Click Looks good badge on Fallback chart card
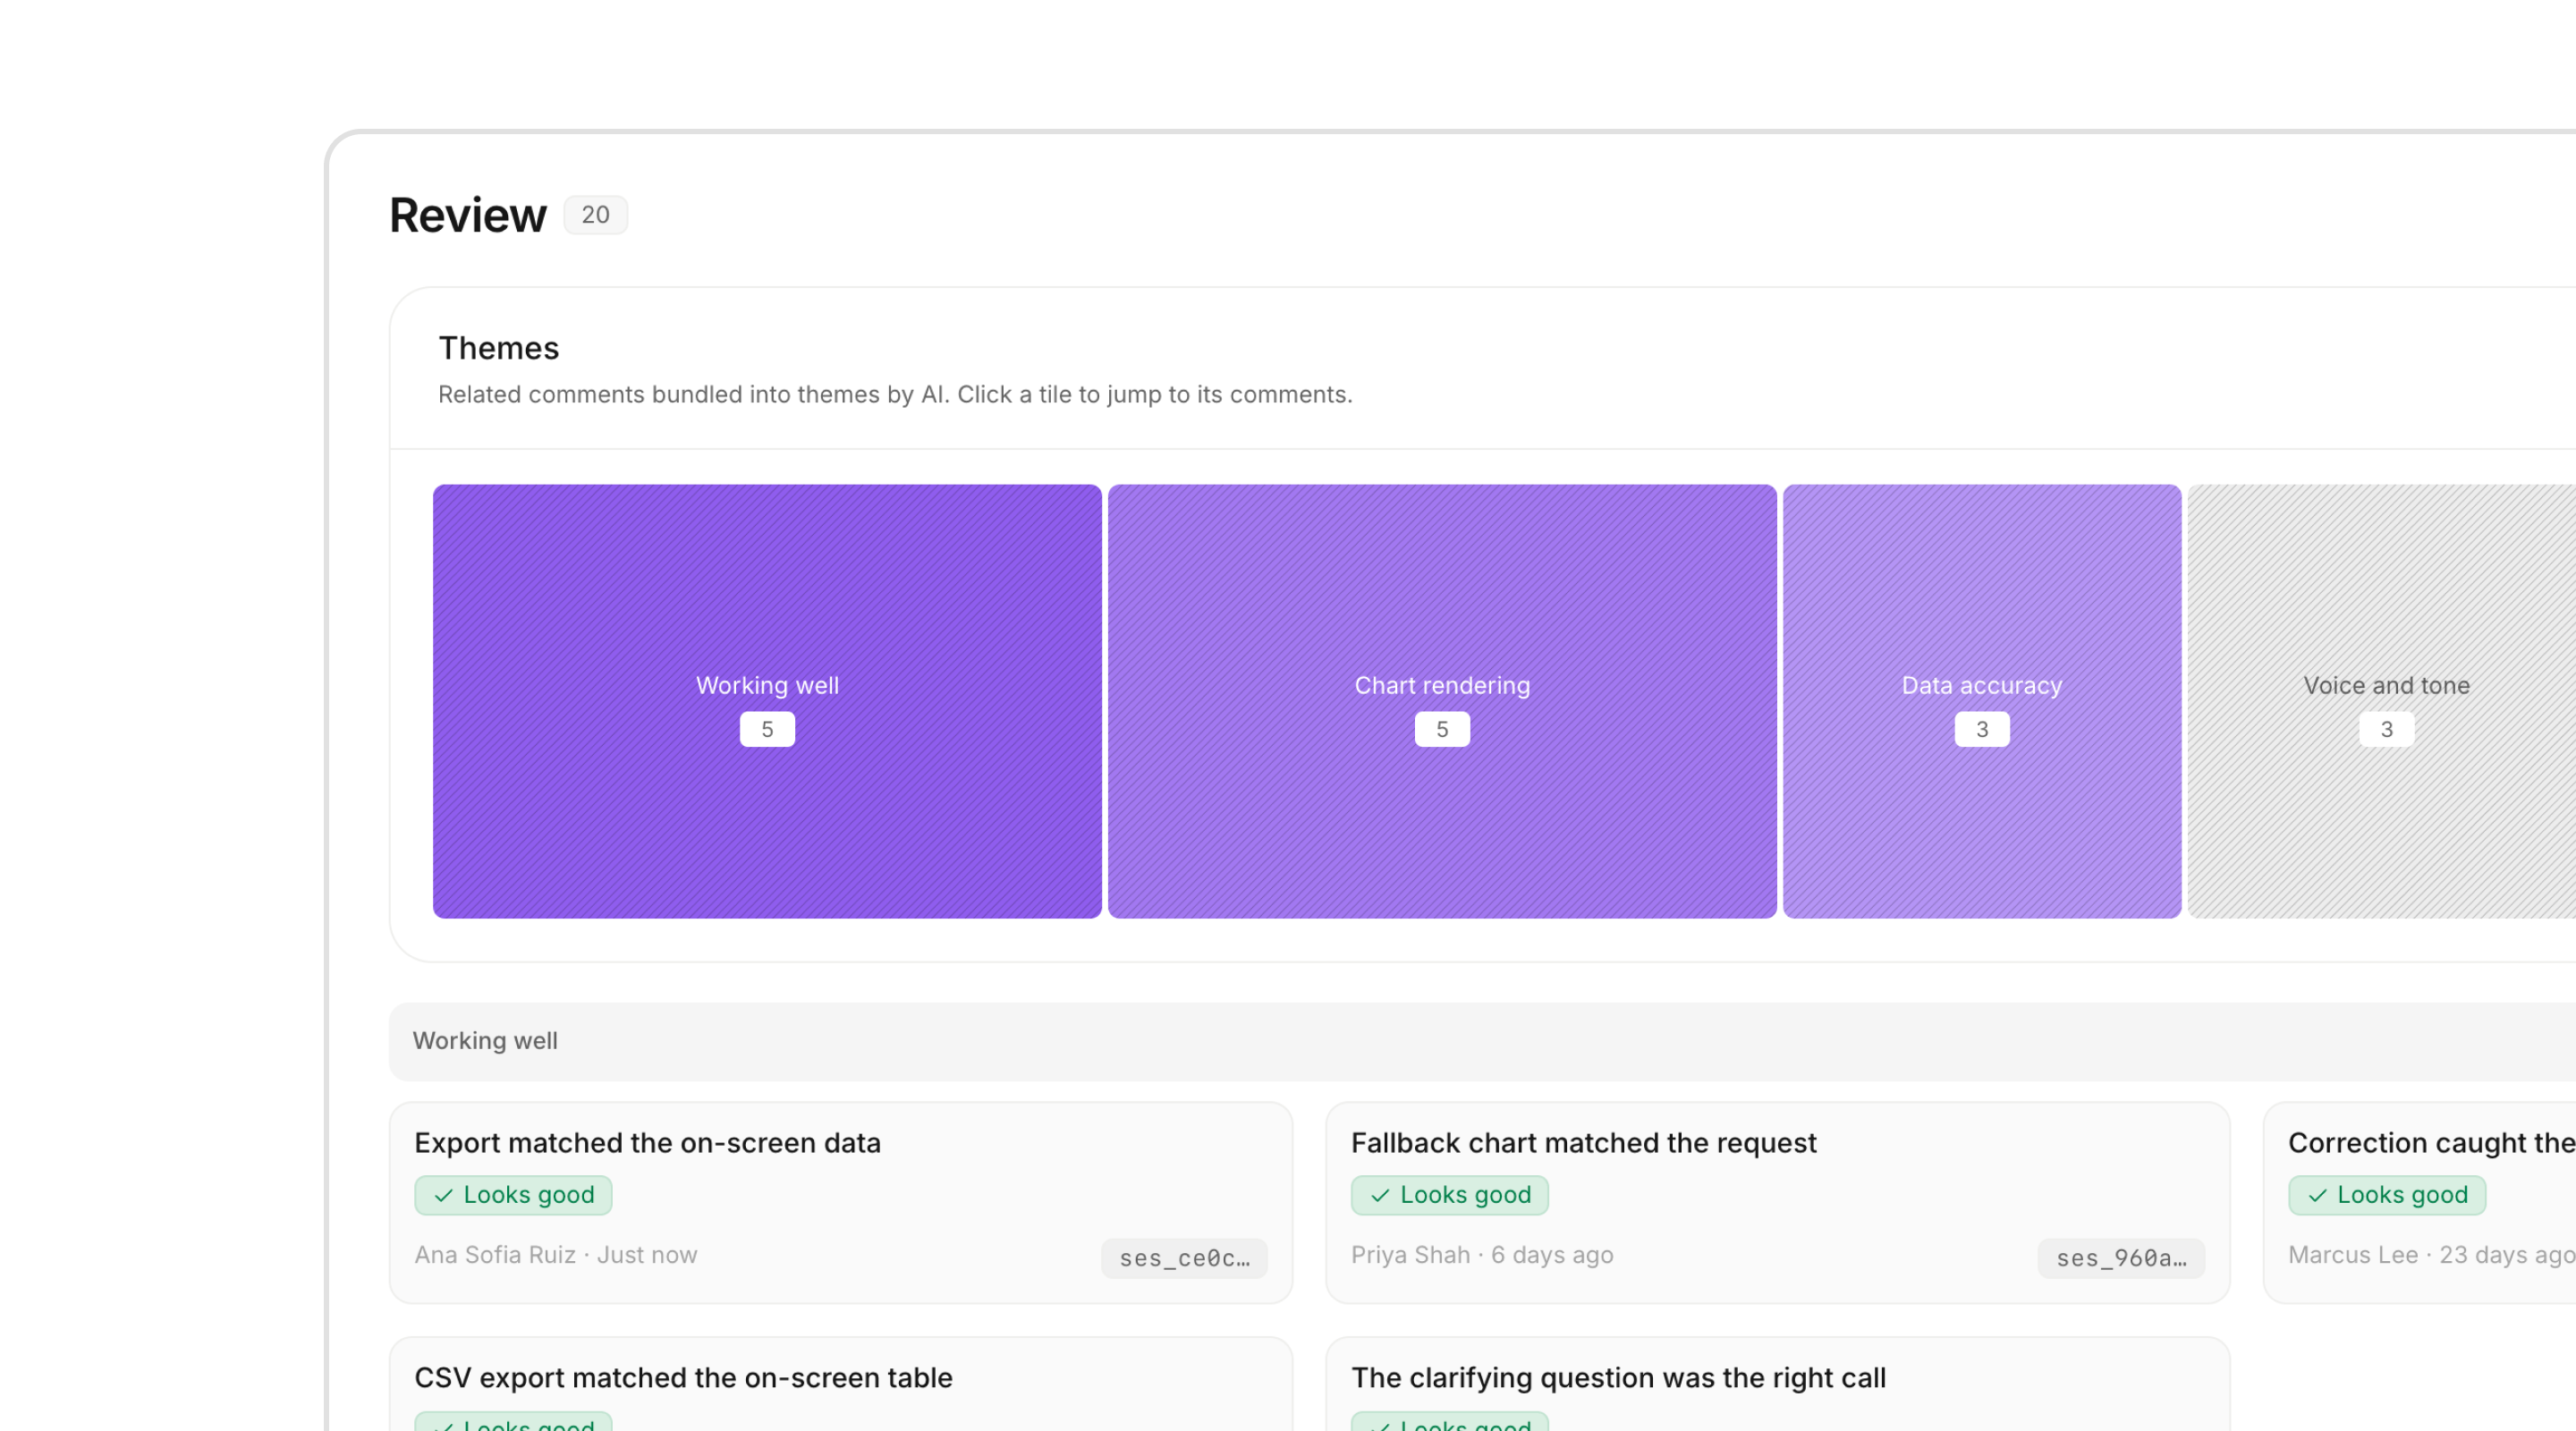 [x=1450, y=1195]
